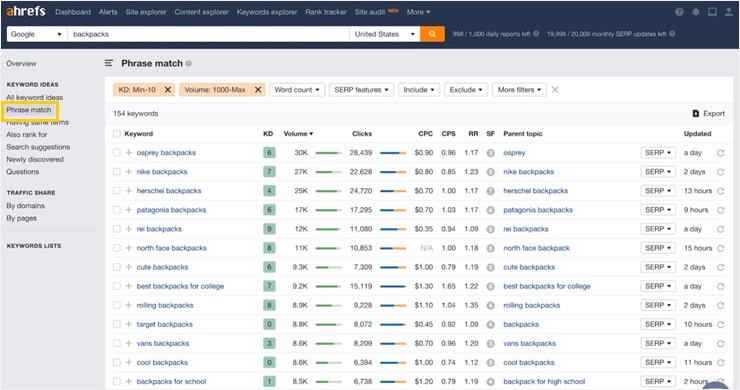Add nike backpacks with the plus icon
This screenshot has width=740, height=390.
(x=128, y=171)
